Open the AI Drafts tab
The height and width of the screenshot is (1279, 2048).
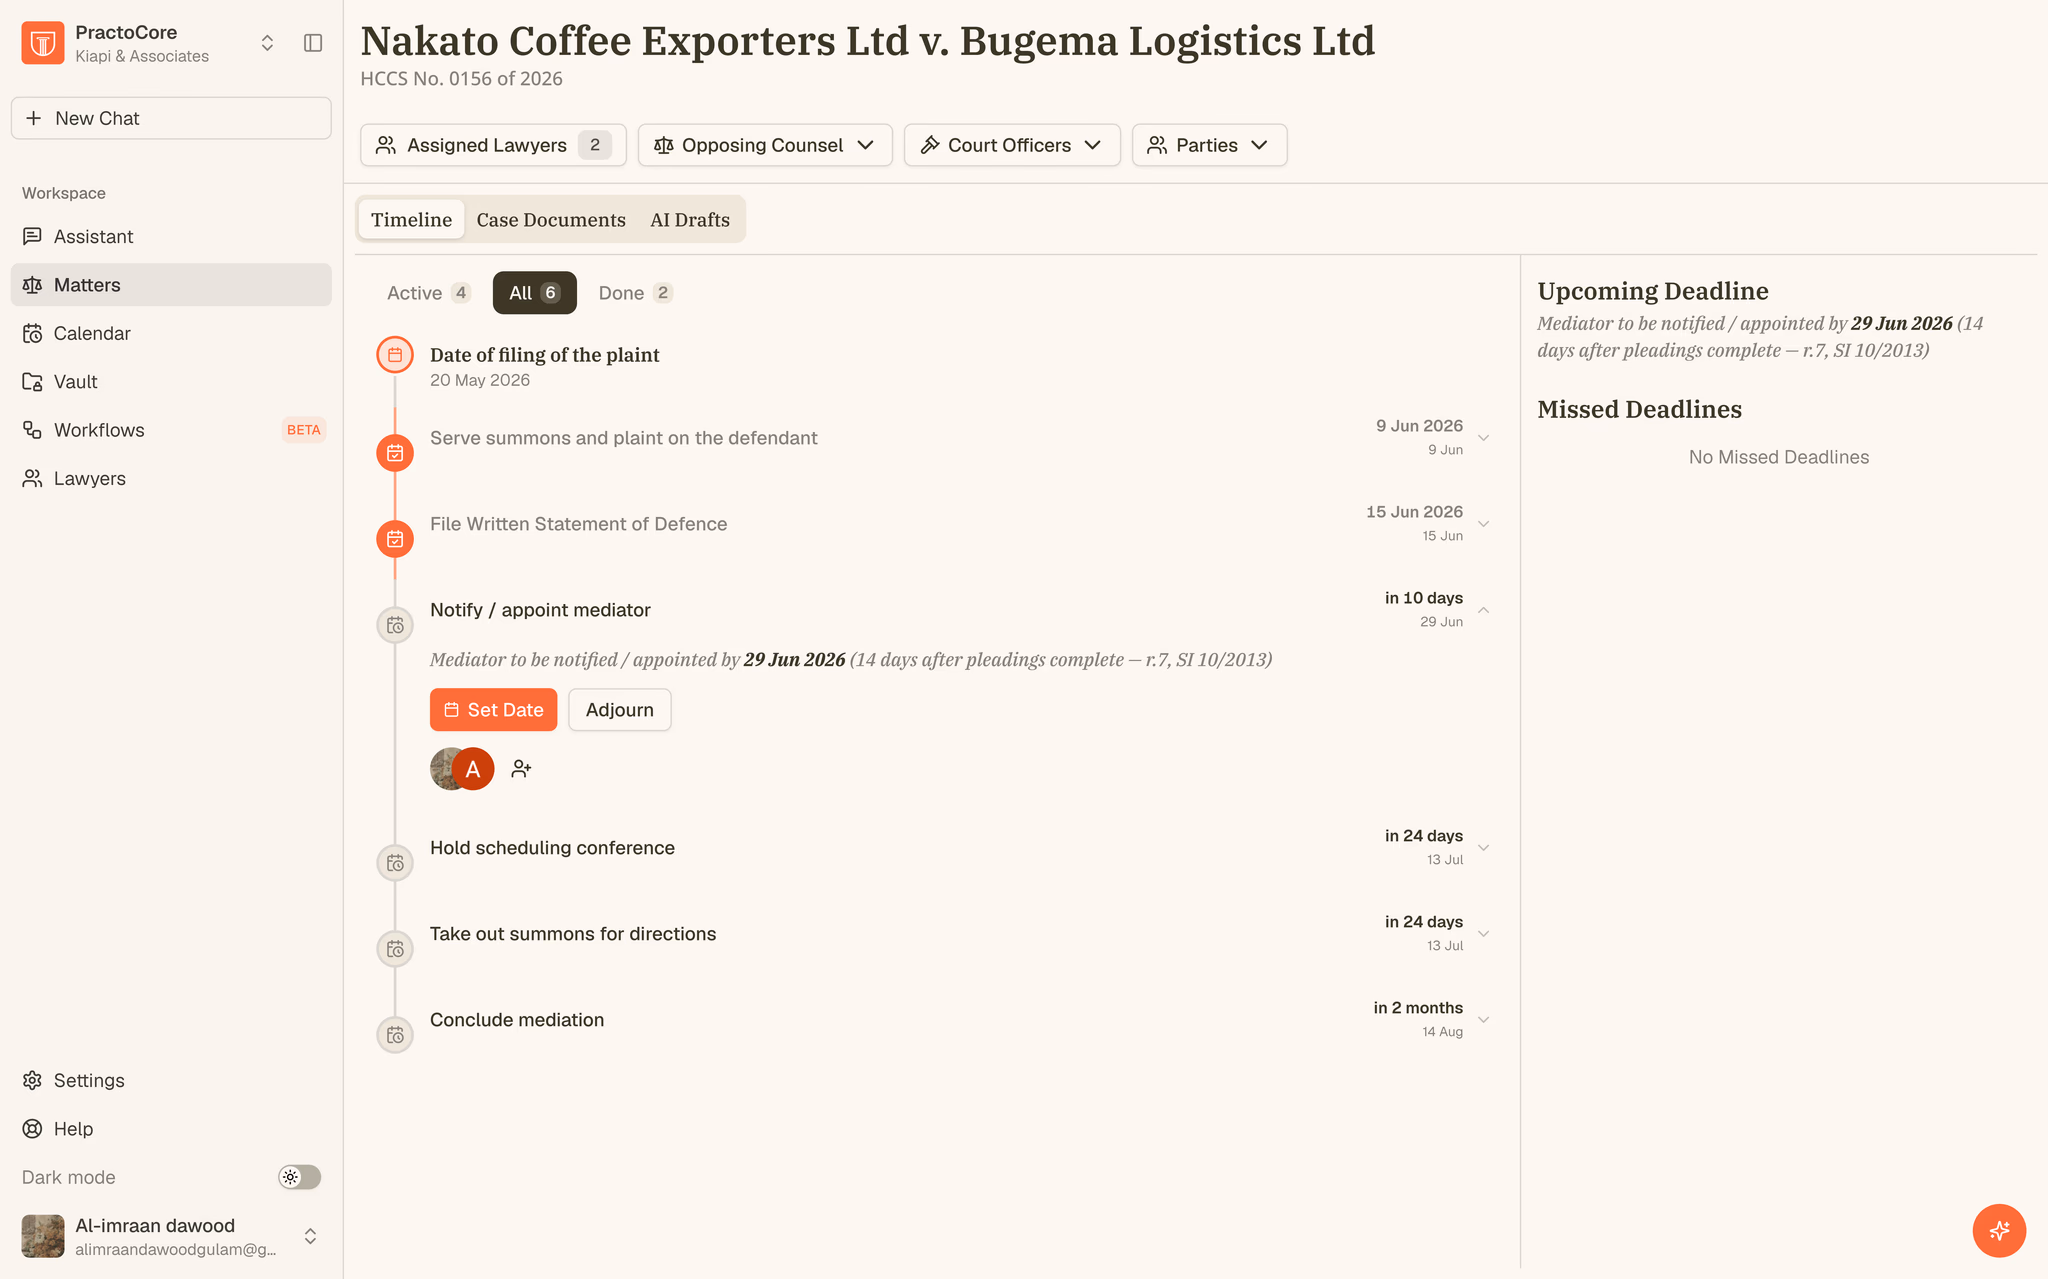point(690,220)
